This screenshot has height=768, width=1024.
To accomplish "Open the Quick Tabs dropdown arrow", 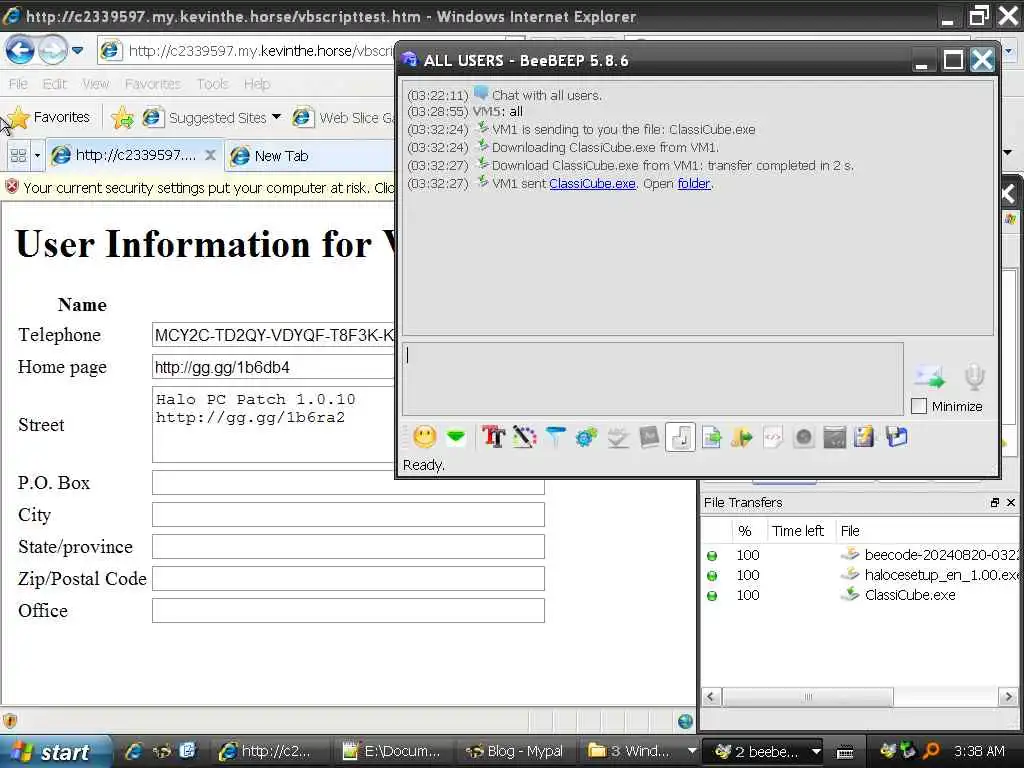I will point(37,155).
